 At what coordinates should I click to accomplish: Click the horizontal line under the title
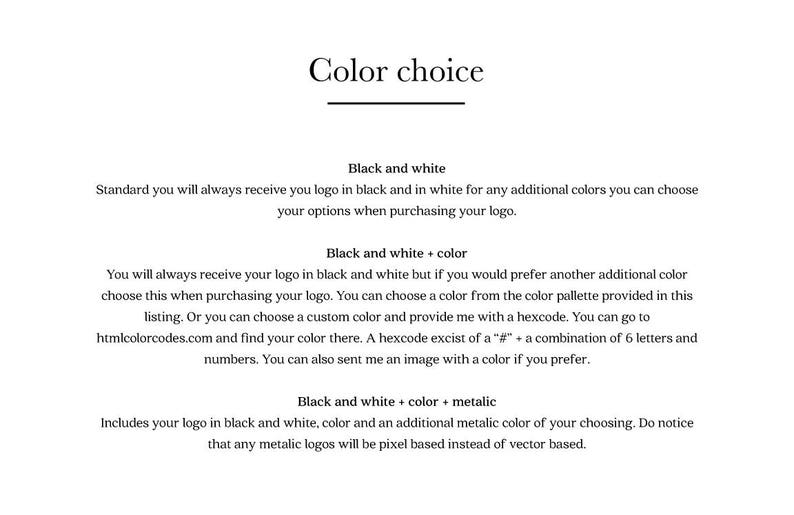pos(396,103)
